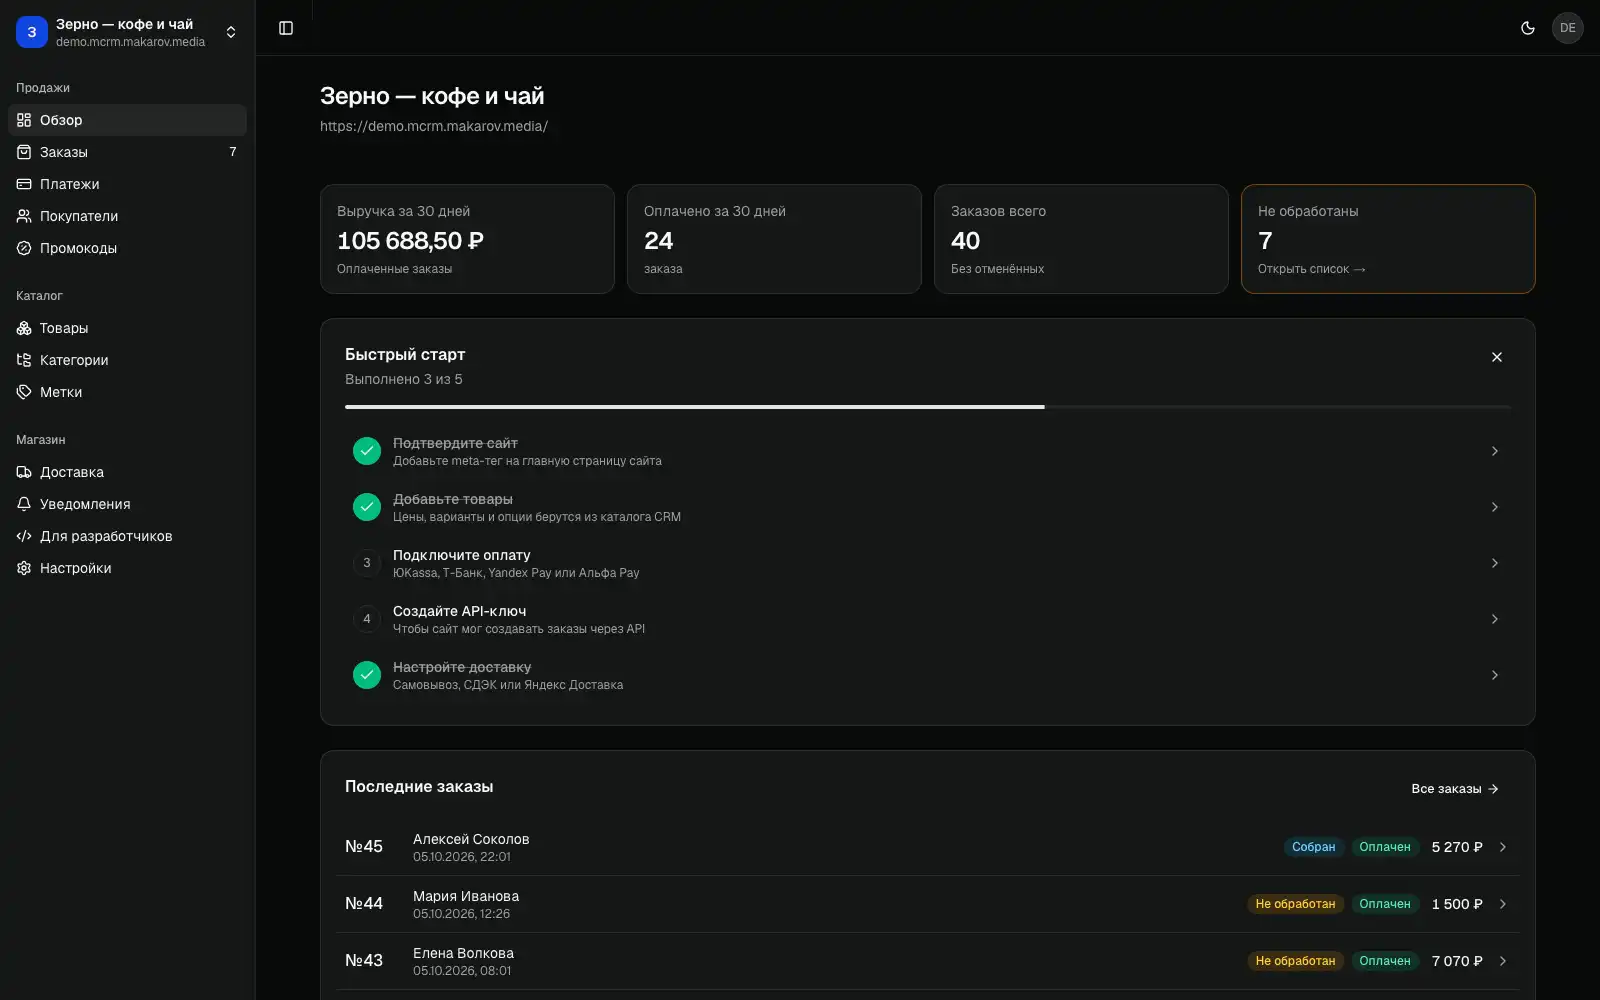Viewport: 1600px width, 1000px height.
Task: Go to the Платежи section
Action: [127, 184]
